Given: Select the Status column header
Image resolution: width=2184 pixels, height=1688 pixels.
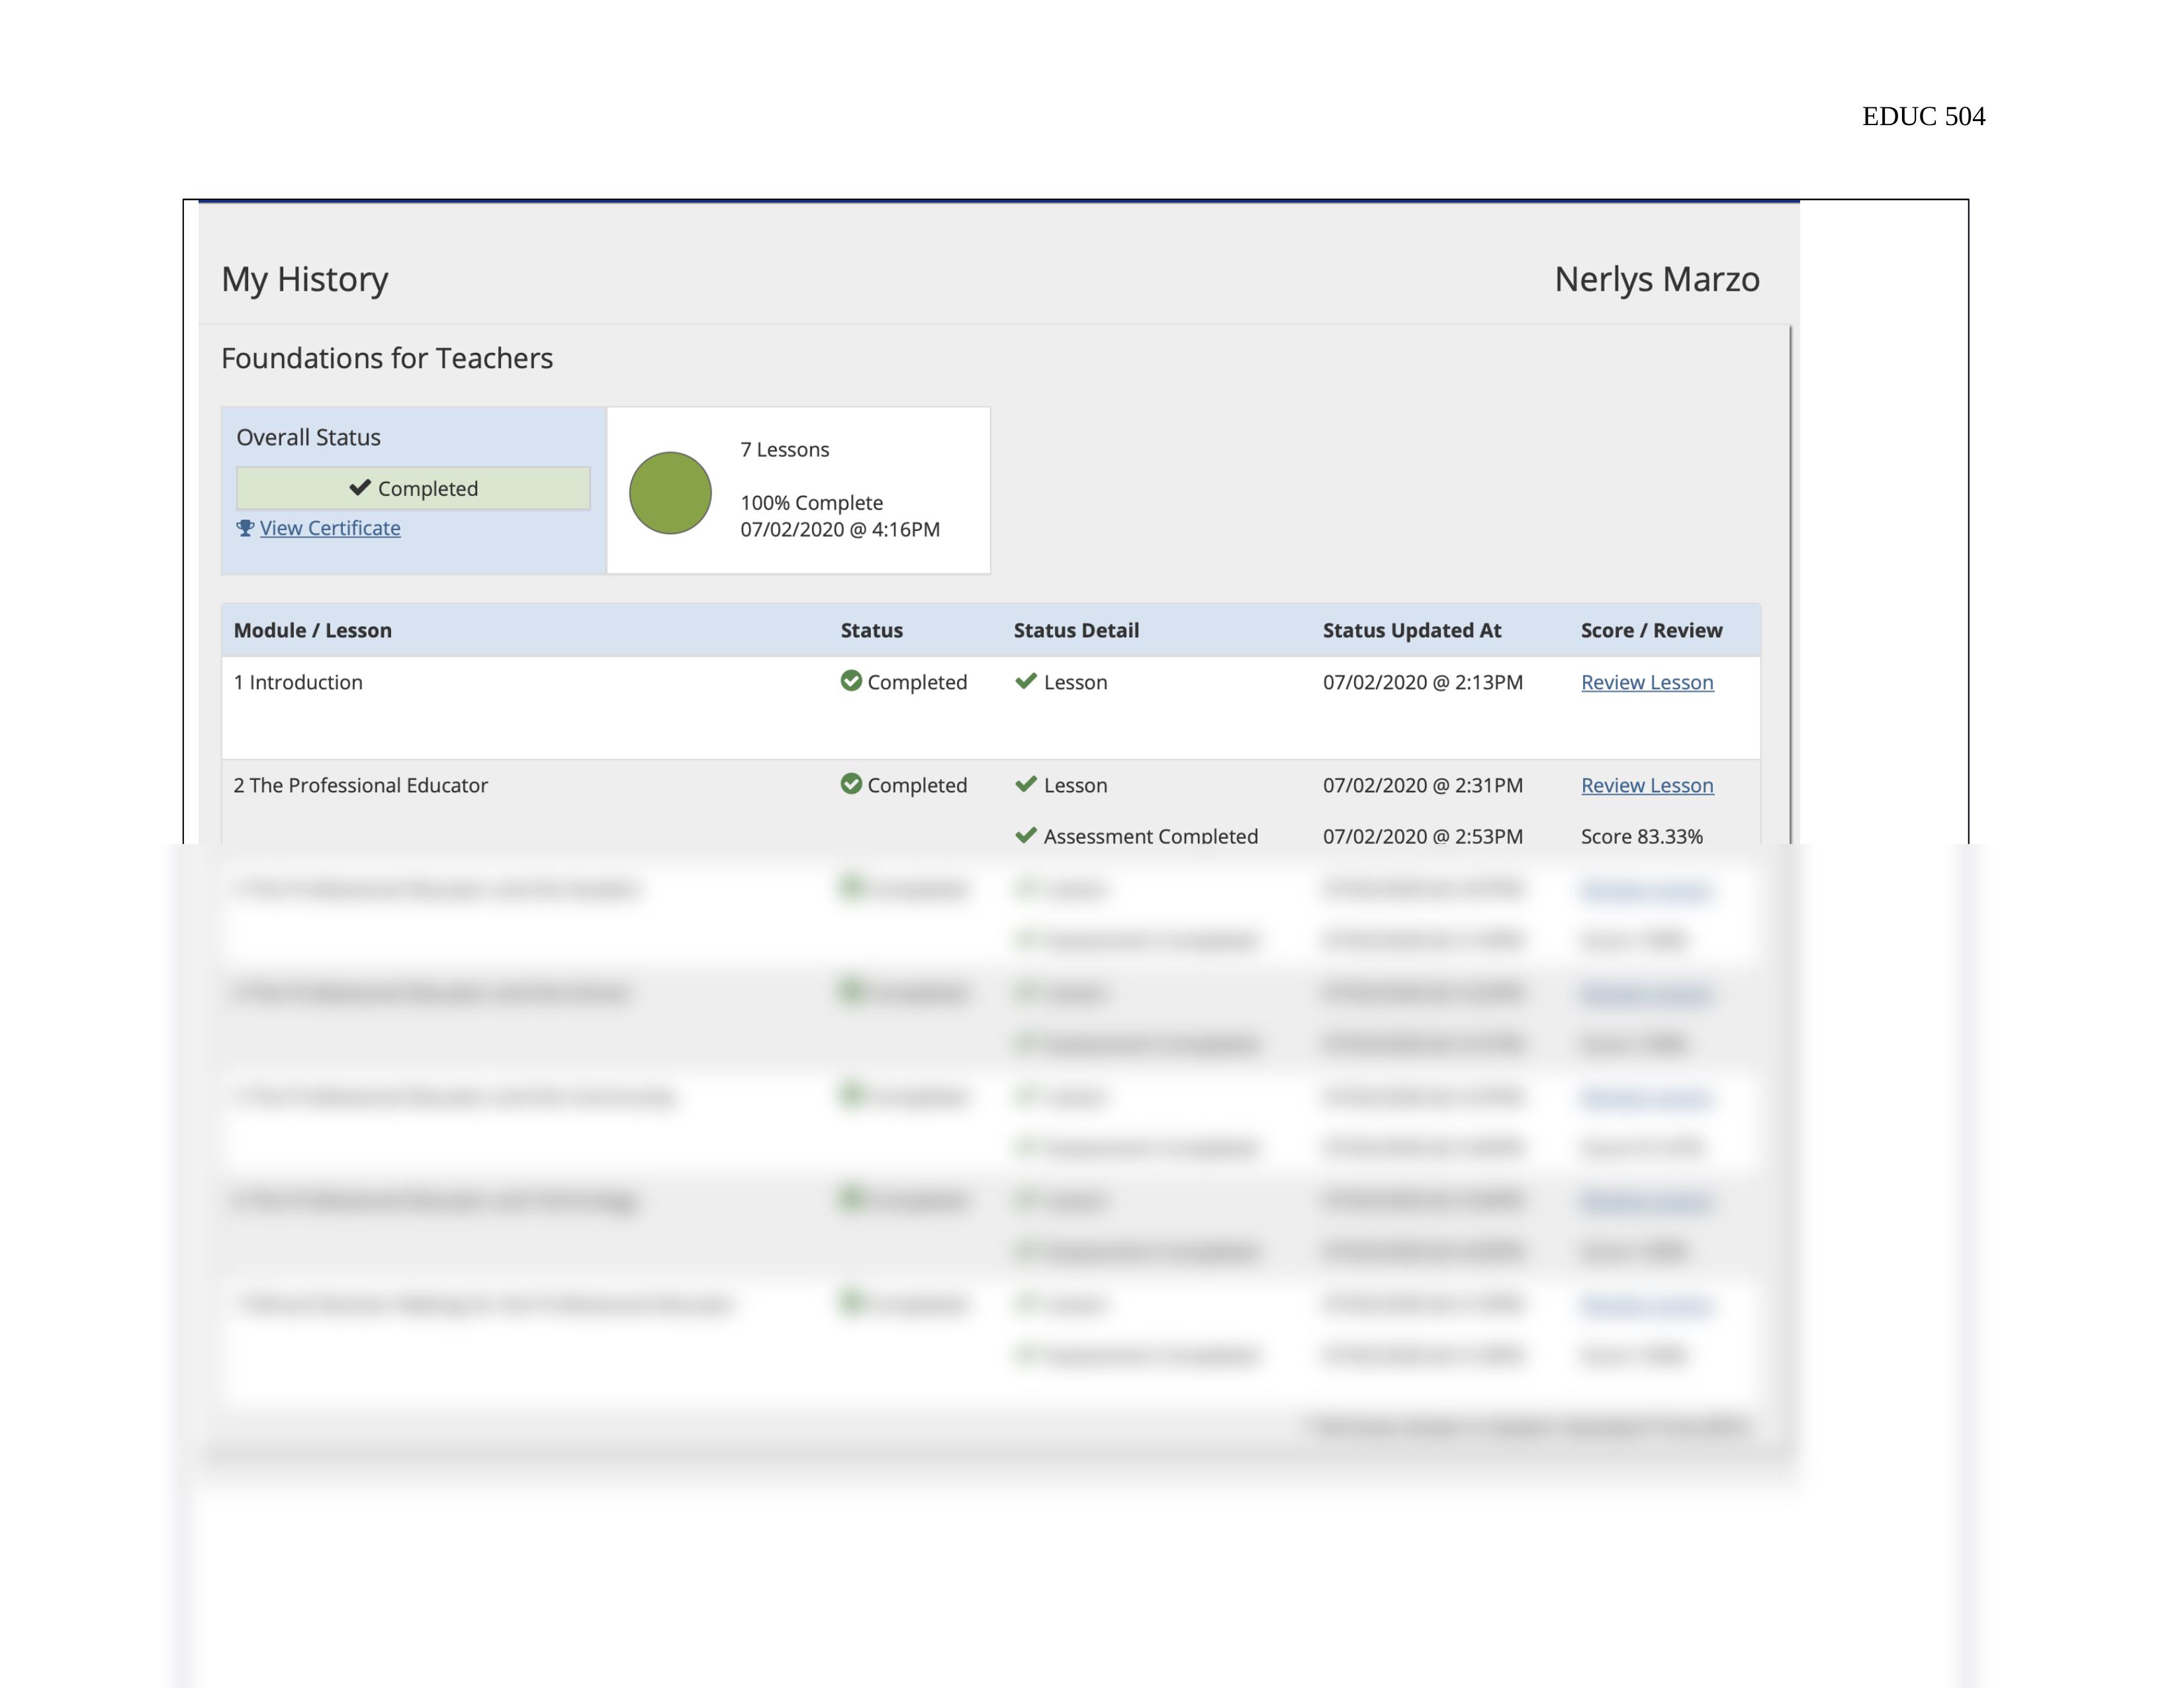Looking at the screenshot, I should pos(871,630).
